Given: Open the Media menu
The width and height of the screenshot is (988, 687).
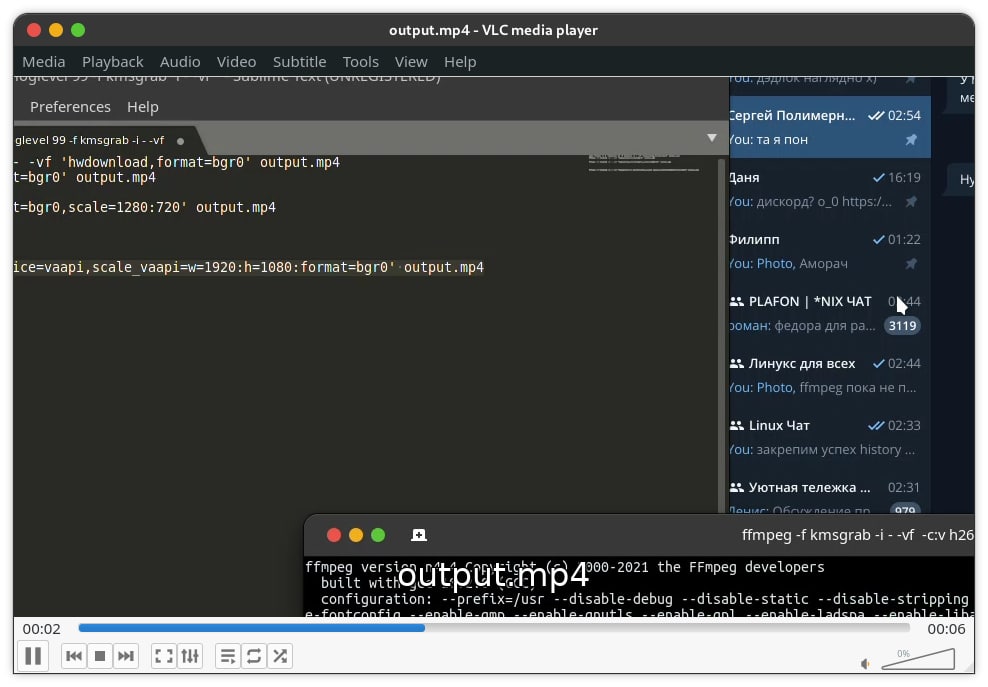Looking at the screenshot, I should tap(43, 61).
